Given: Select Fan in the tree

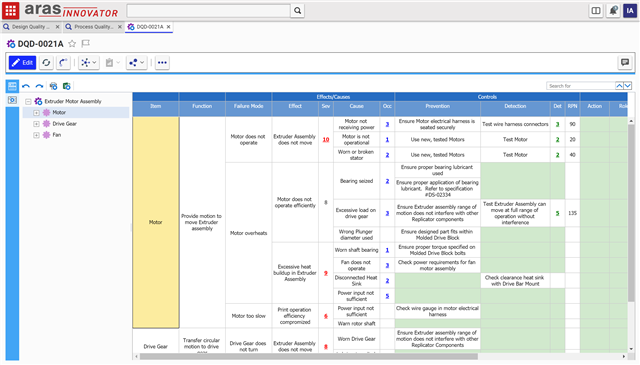Looking at the screenshot, I should coord(57,135).
